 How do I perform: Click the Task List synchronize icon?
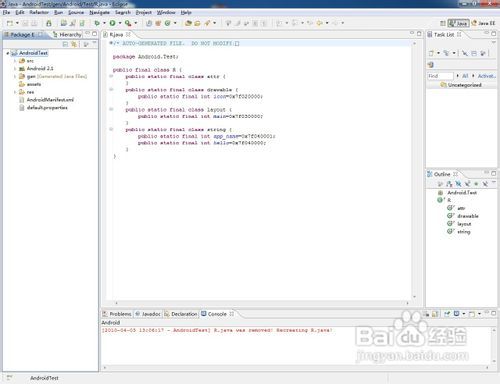(x=431, y=65)
